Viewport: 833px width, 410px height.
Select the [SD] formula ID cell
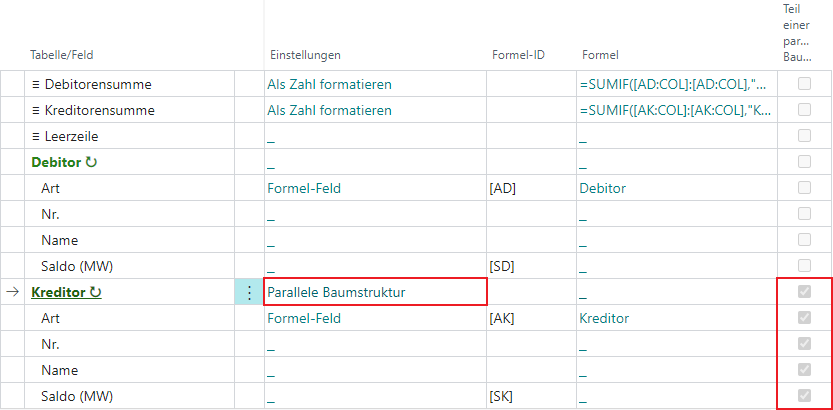tap(531, 266)
